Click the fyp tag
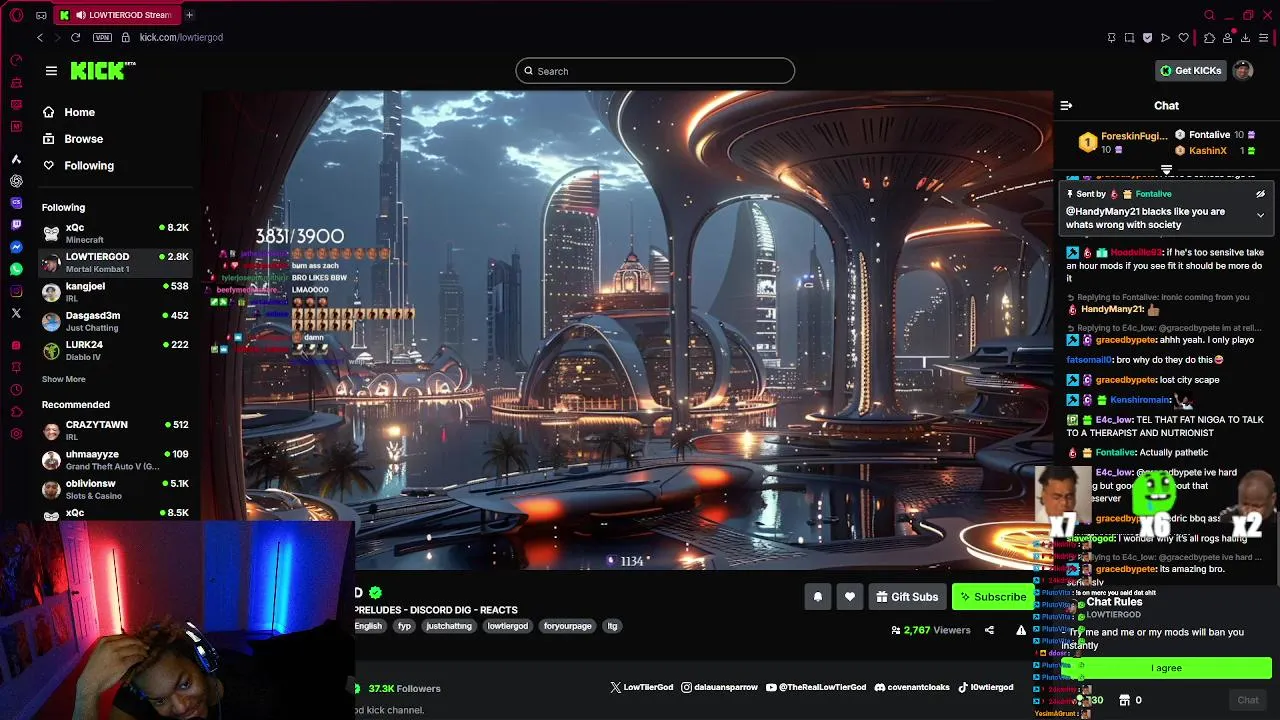The image size is (1280, 720). coord(404,626)
